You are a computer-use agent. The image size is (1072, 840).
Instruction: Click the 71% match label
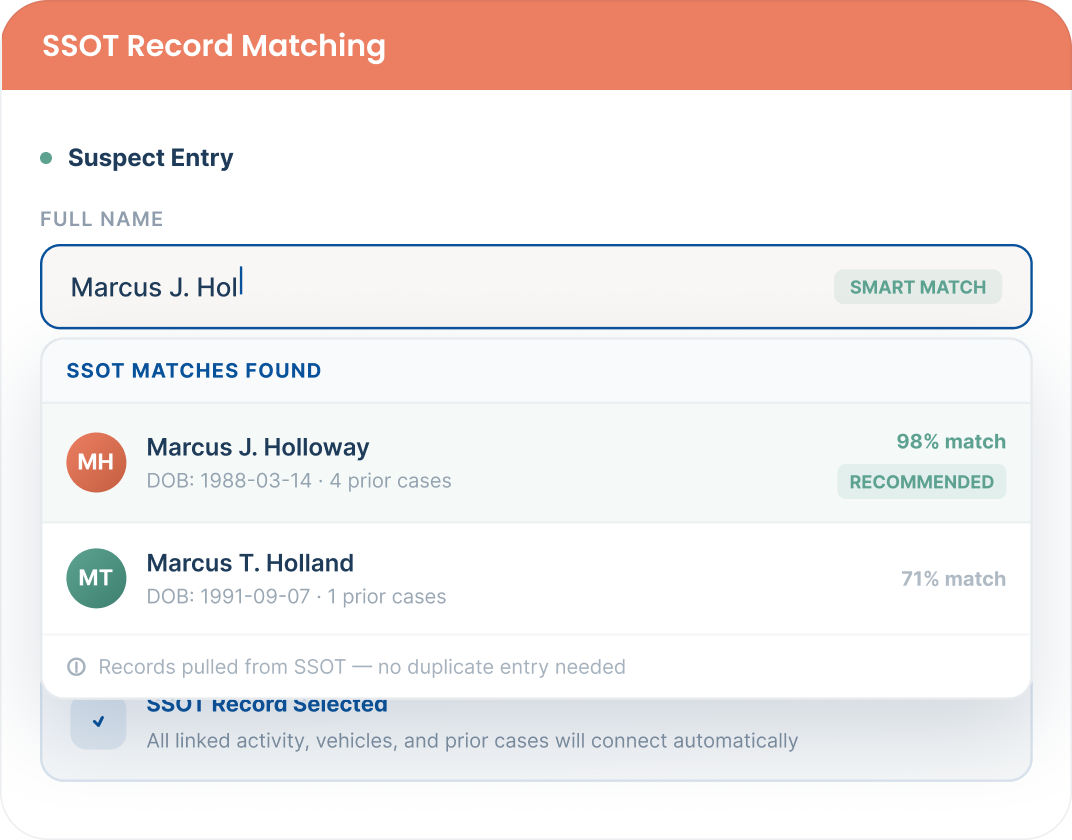click(953, 579)
